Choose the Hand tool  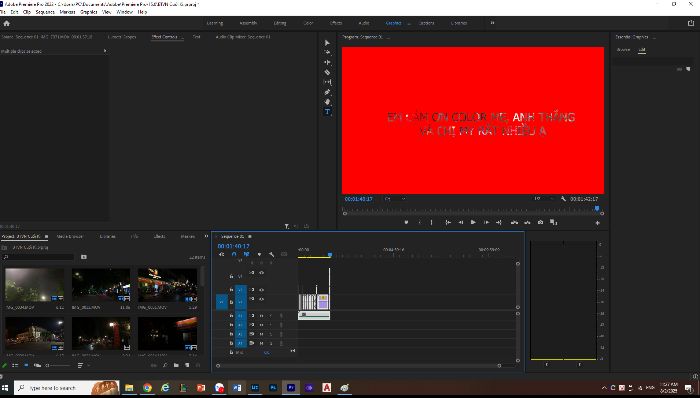point(327,102)
